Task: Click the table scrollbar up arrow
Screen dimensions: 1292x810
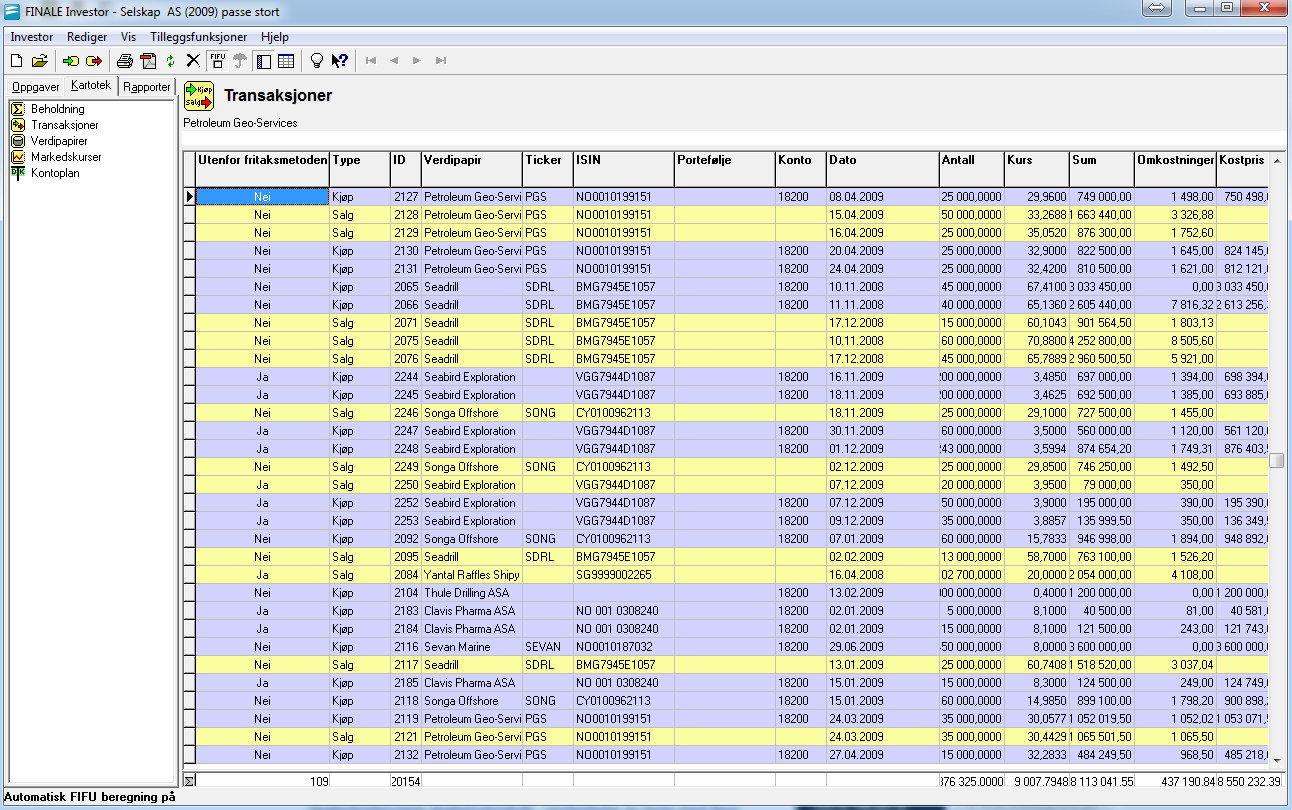Action: [x=1277, y=161]
